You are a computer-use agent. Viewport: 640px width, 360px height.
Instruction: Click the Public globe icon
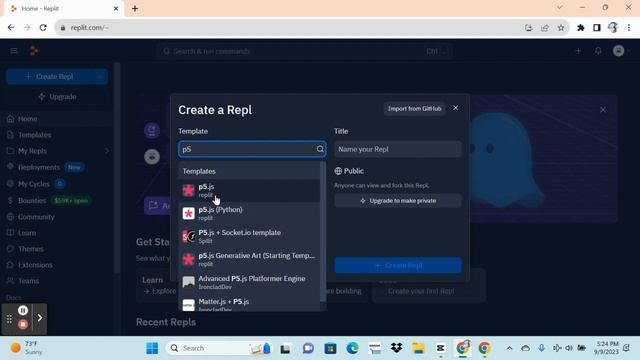pyautogui.click(x=338, y=171)
